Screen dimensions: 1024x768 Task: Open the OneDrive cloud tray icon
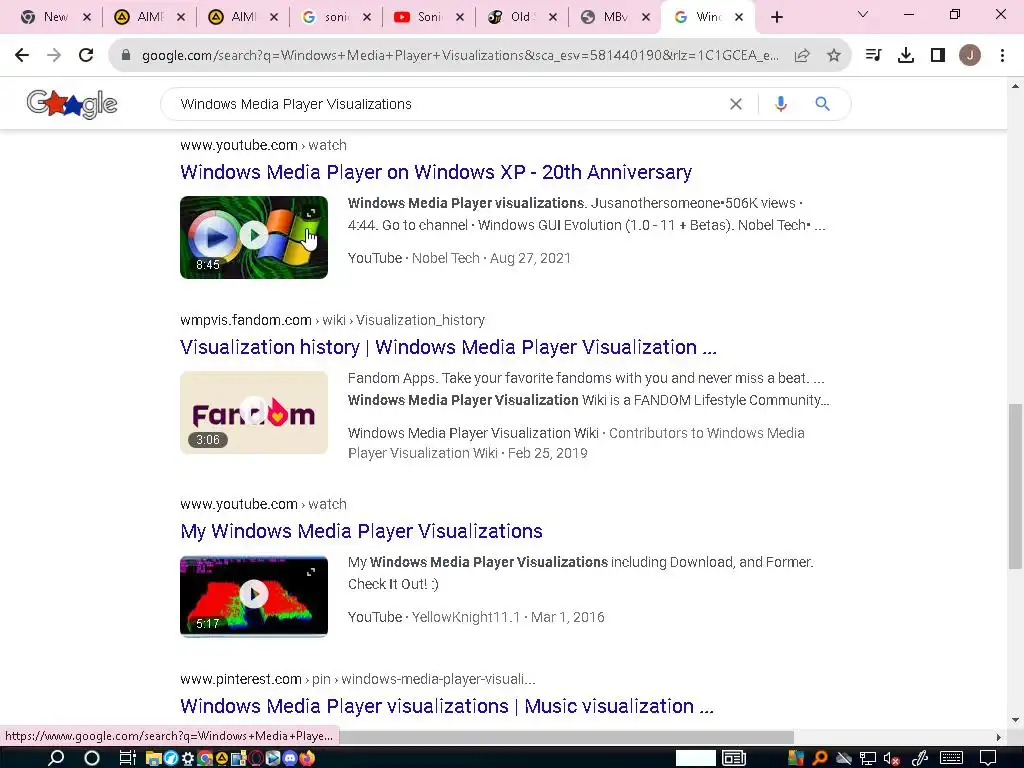click(844, 758)
